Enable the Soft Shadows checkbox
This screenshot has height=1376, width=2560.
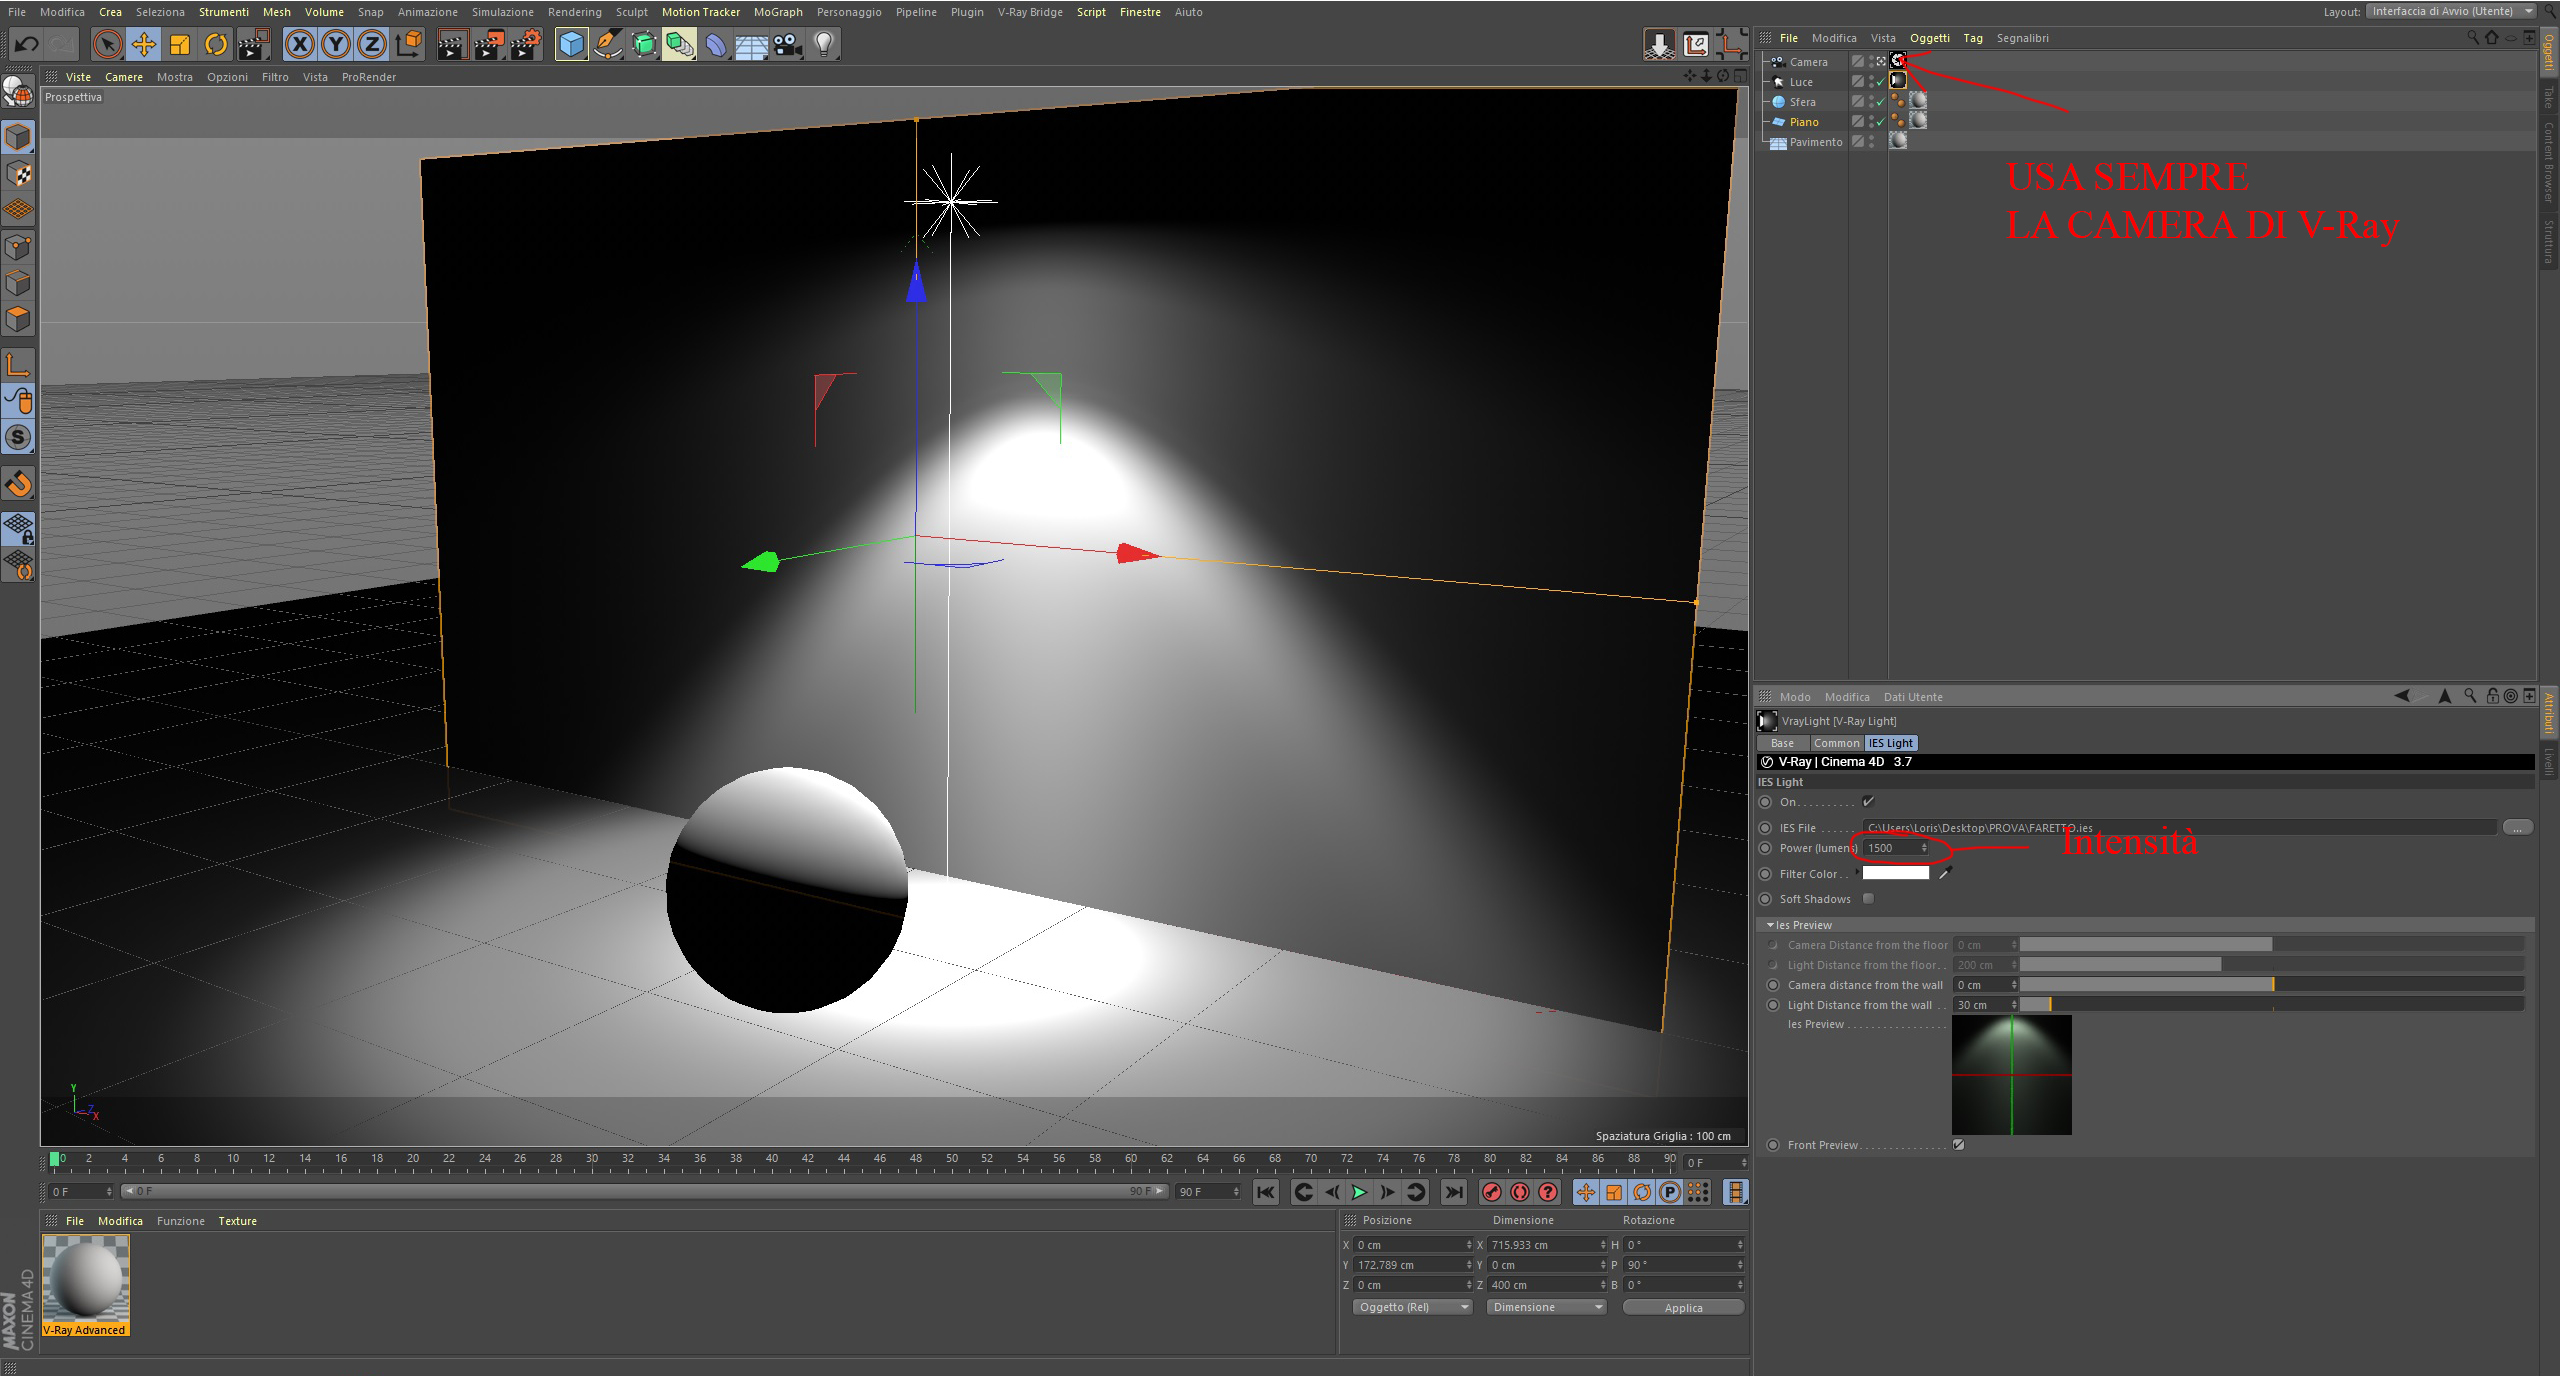(x=1868, y=899)
